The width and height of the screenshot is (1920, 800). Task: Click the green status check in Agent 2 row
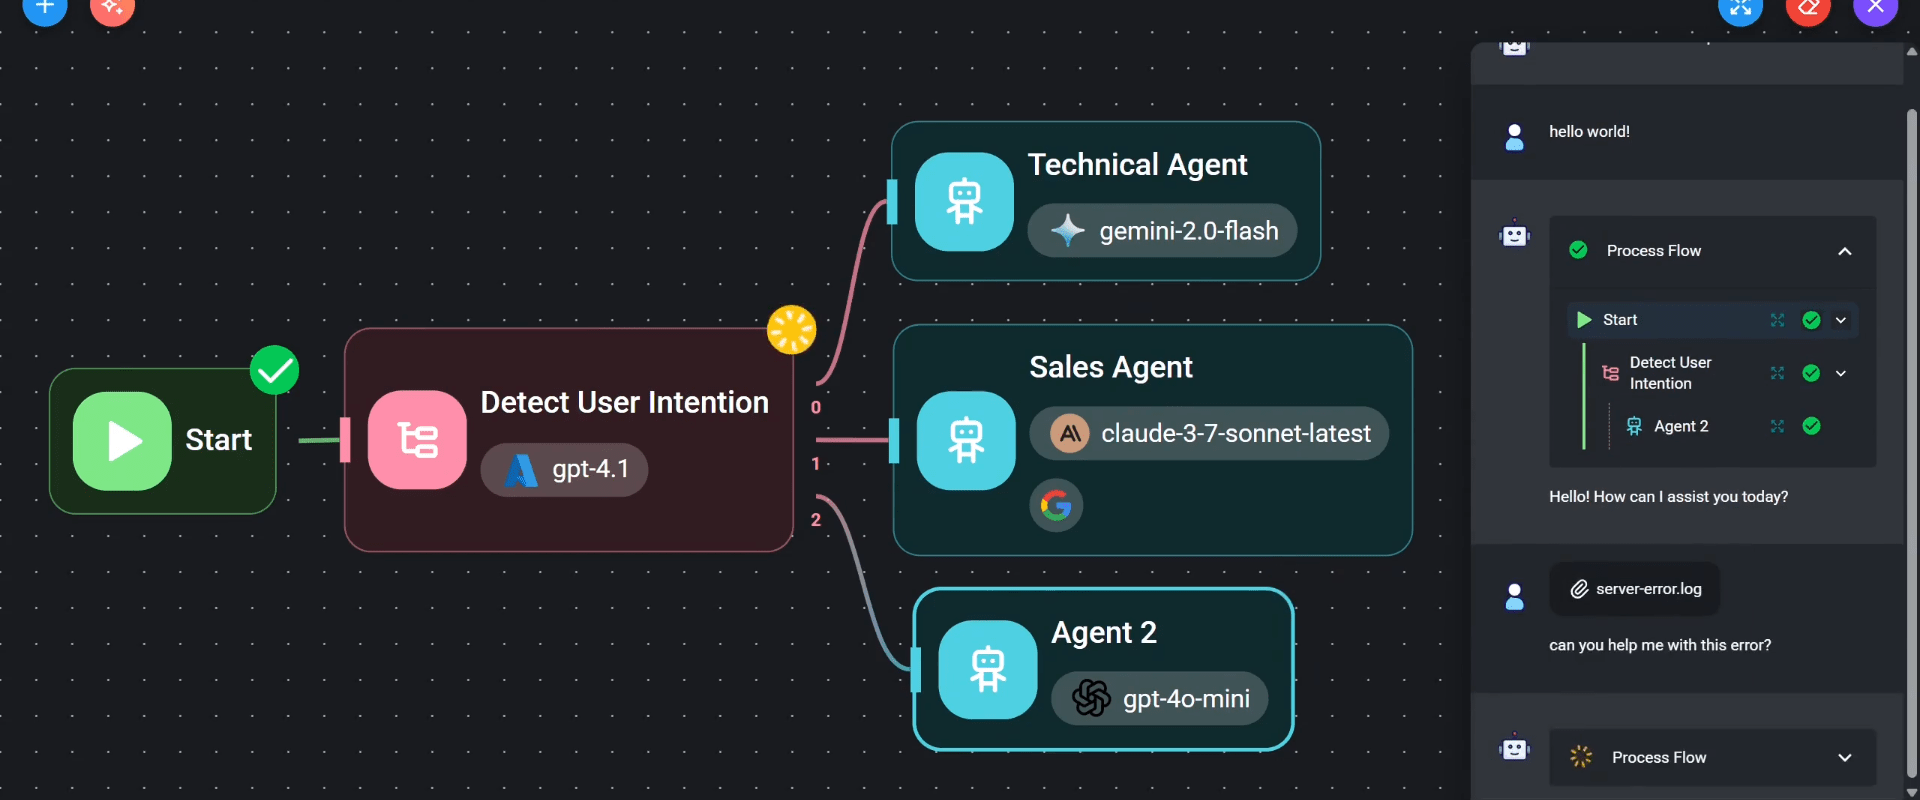[x=1811, y=426]
